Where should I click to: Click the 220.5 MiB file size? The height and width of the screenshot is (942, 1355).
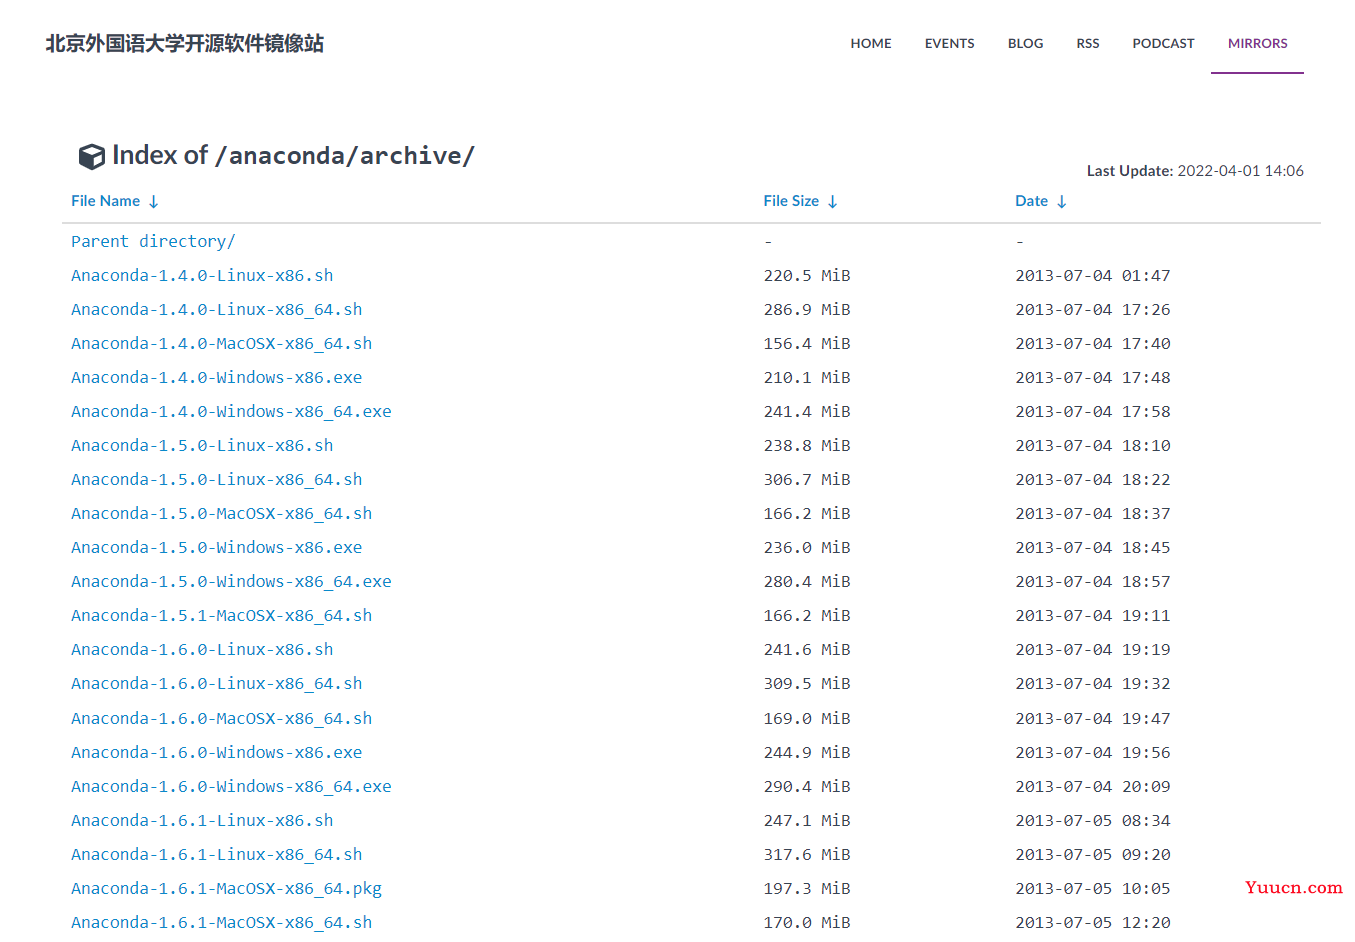(807, 275)
